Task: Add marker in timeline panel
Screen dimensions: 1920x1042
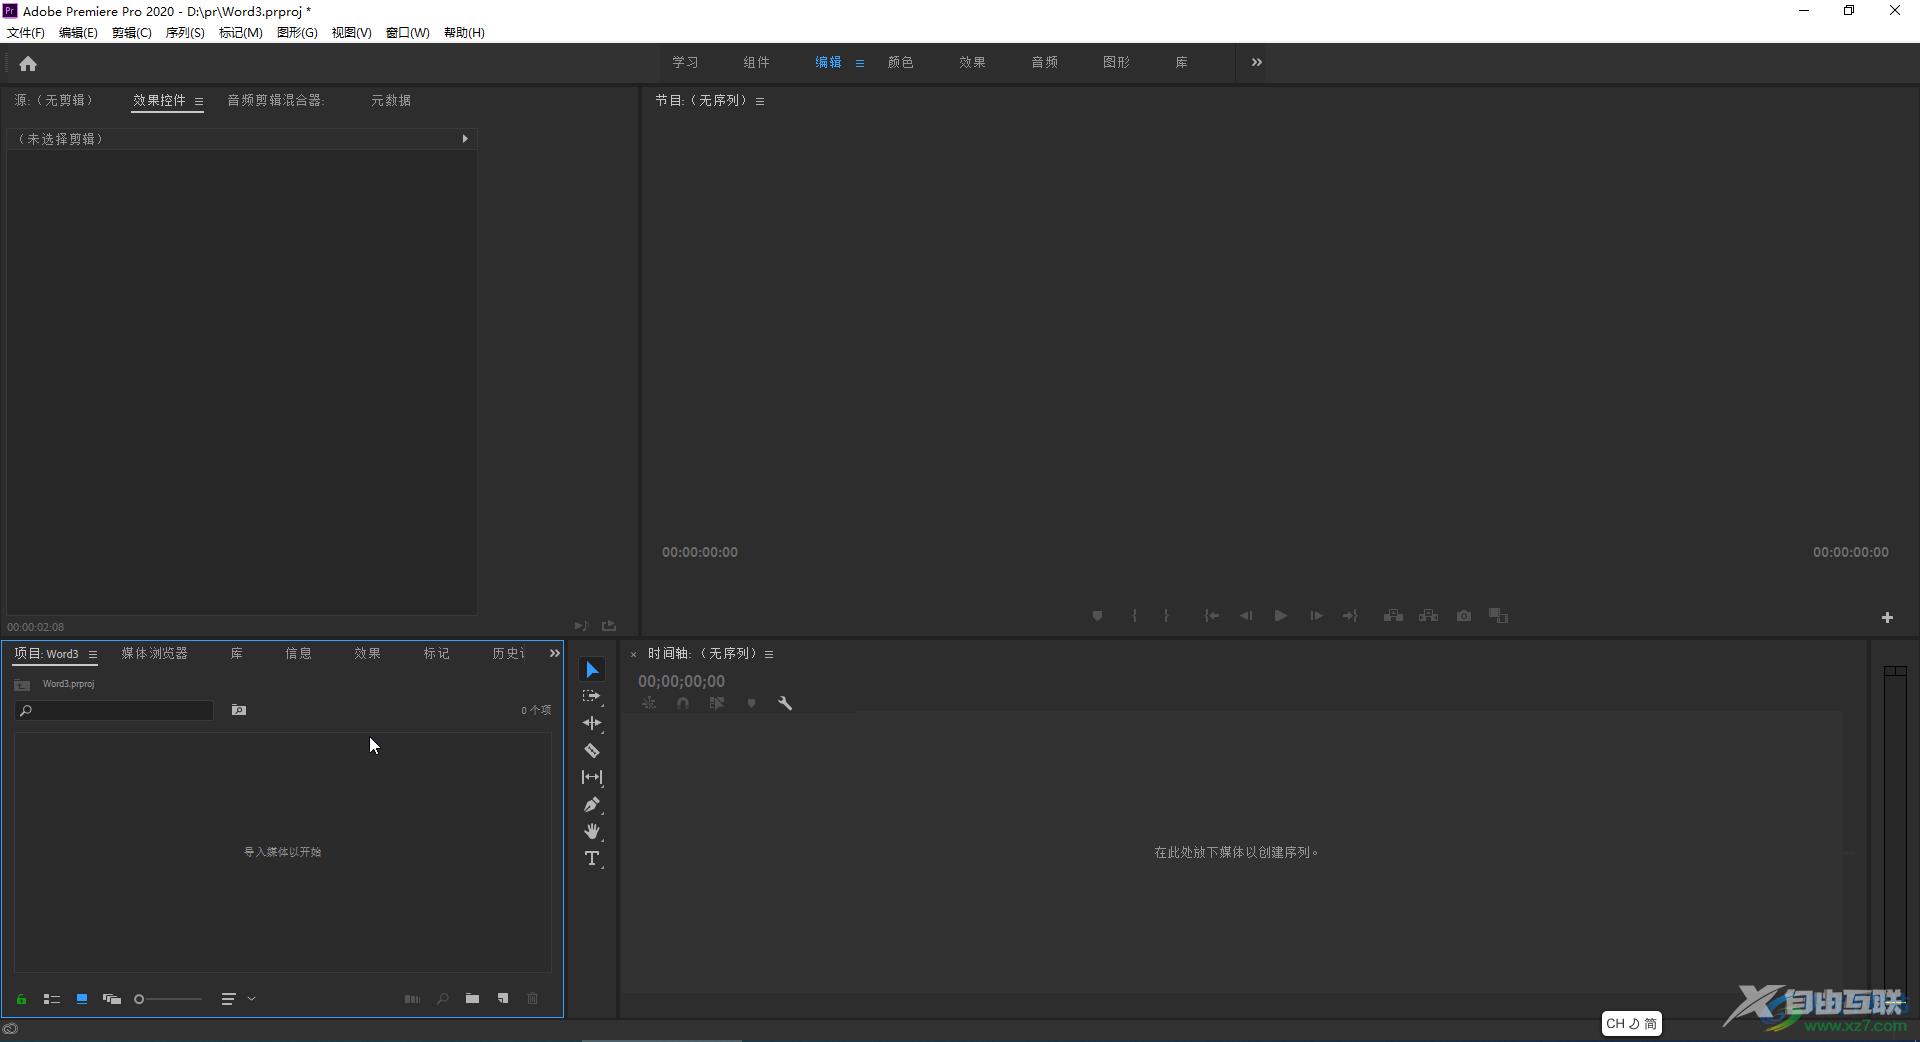Action: [751, 703]
